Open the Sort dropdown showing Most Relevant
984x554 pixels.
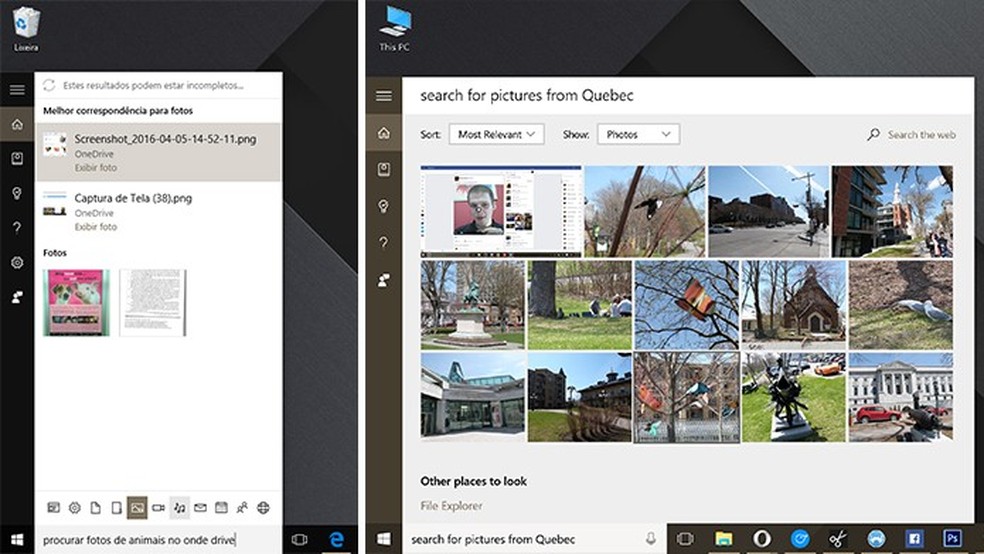496,134
